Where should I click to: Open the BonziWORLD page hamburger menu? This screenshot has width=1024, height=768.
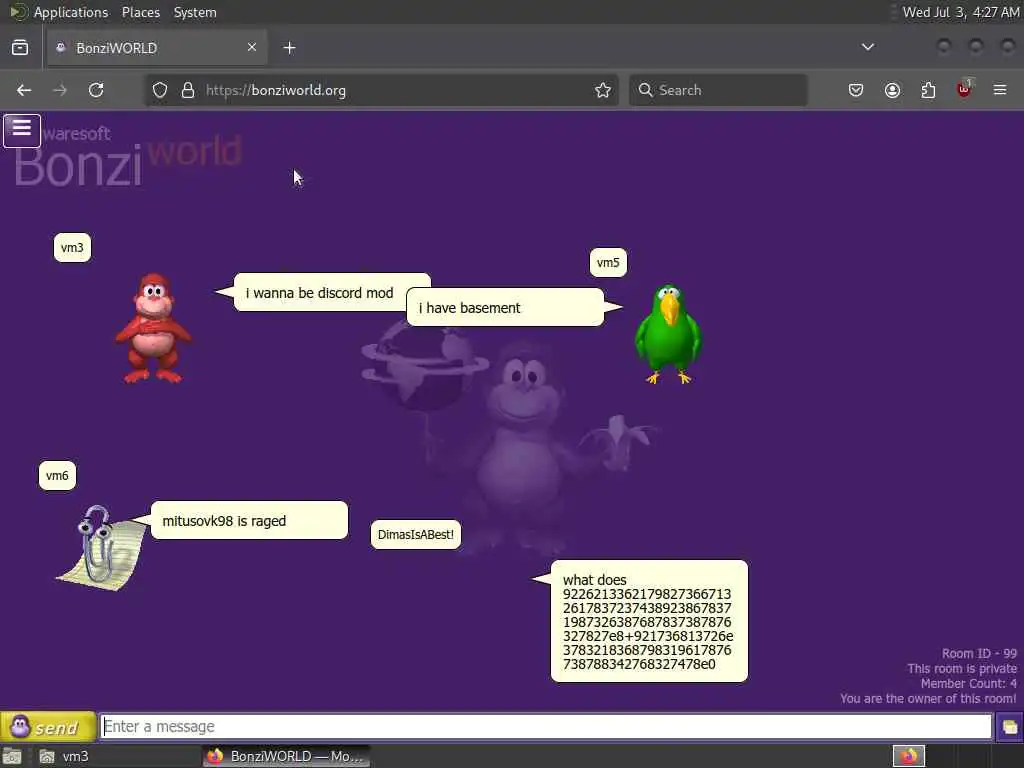pos(22,131)
